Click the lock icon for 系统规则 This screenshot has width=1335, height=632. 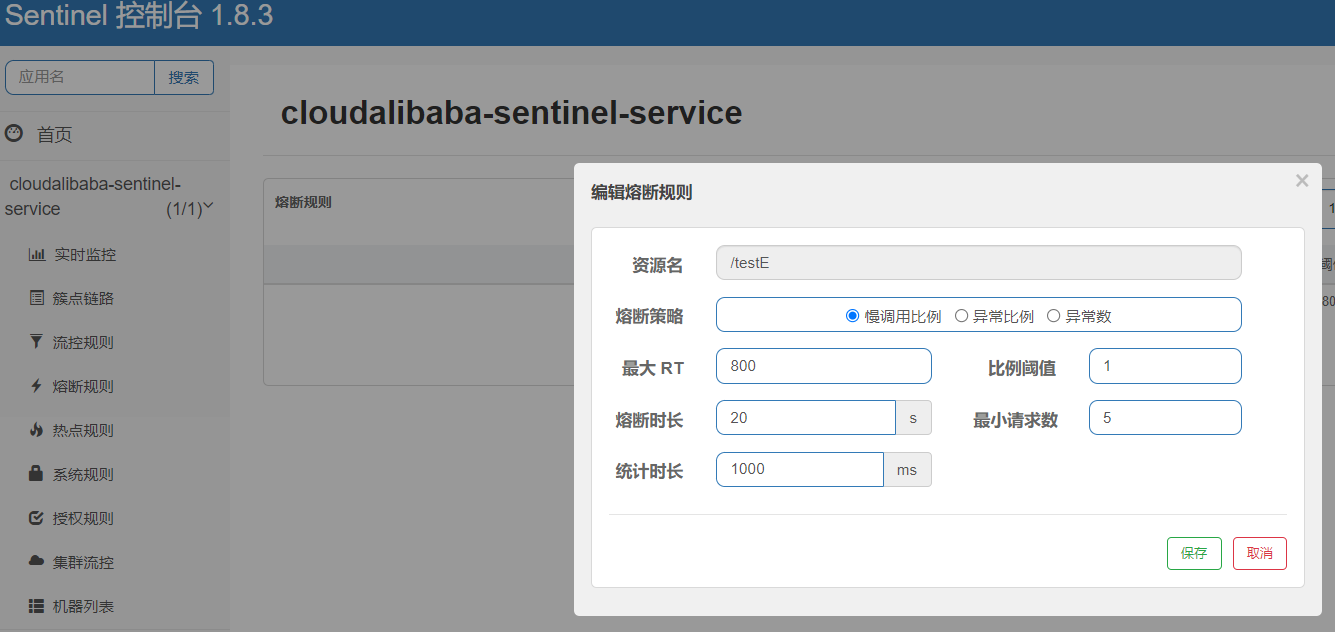[37, 474]
